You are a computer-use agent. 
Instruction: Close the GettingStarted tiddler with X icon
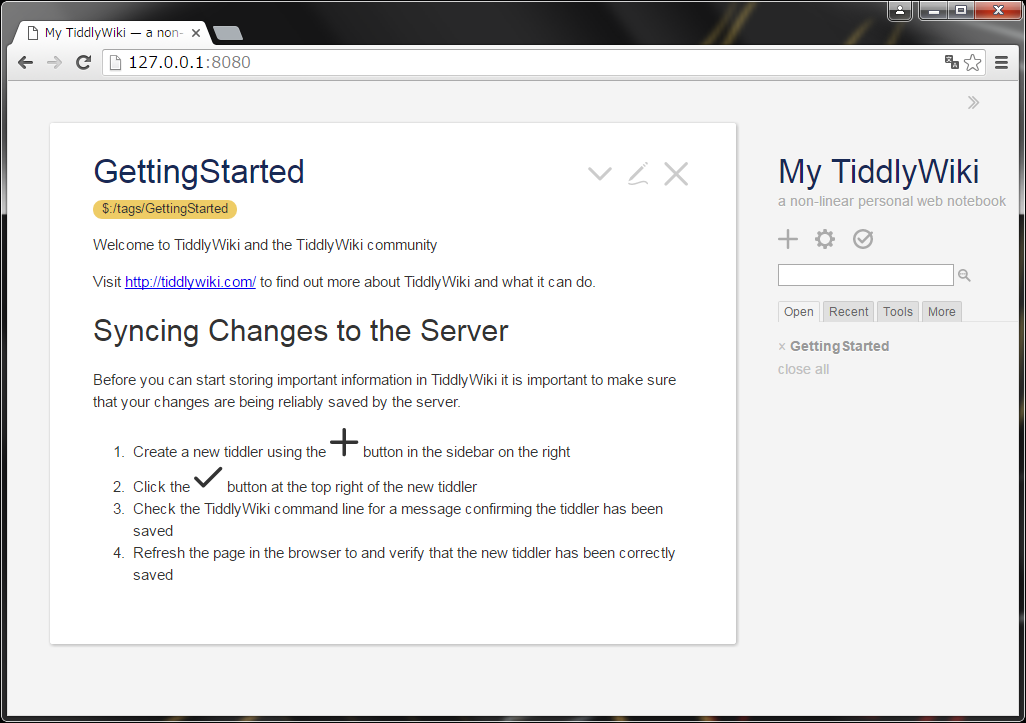tap(676, 174)
